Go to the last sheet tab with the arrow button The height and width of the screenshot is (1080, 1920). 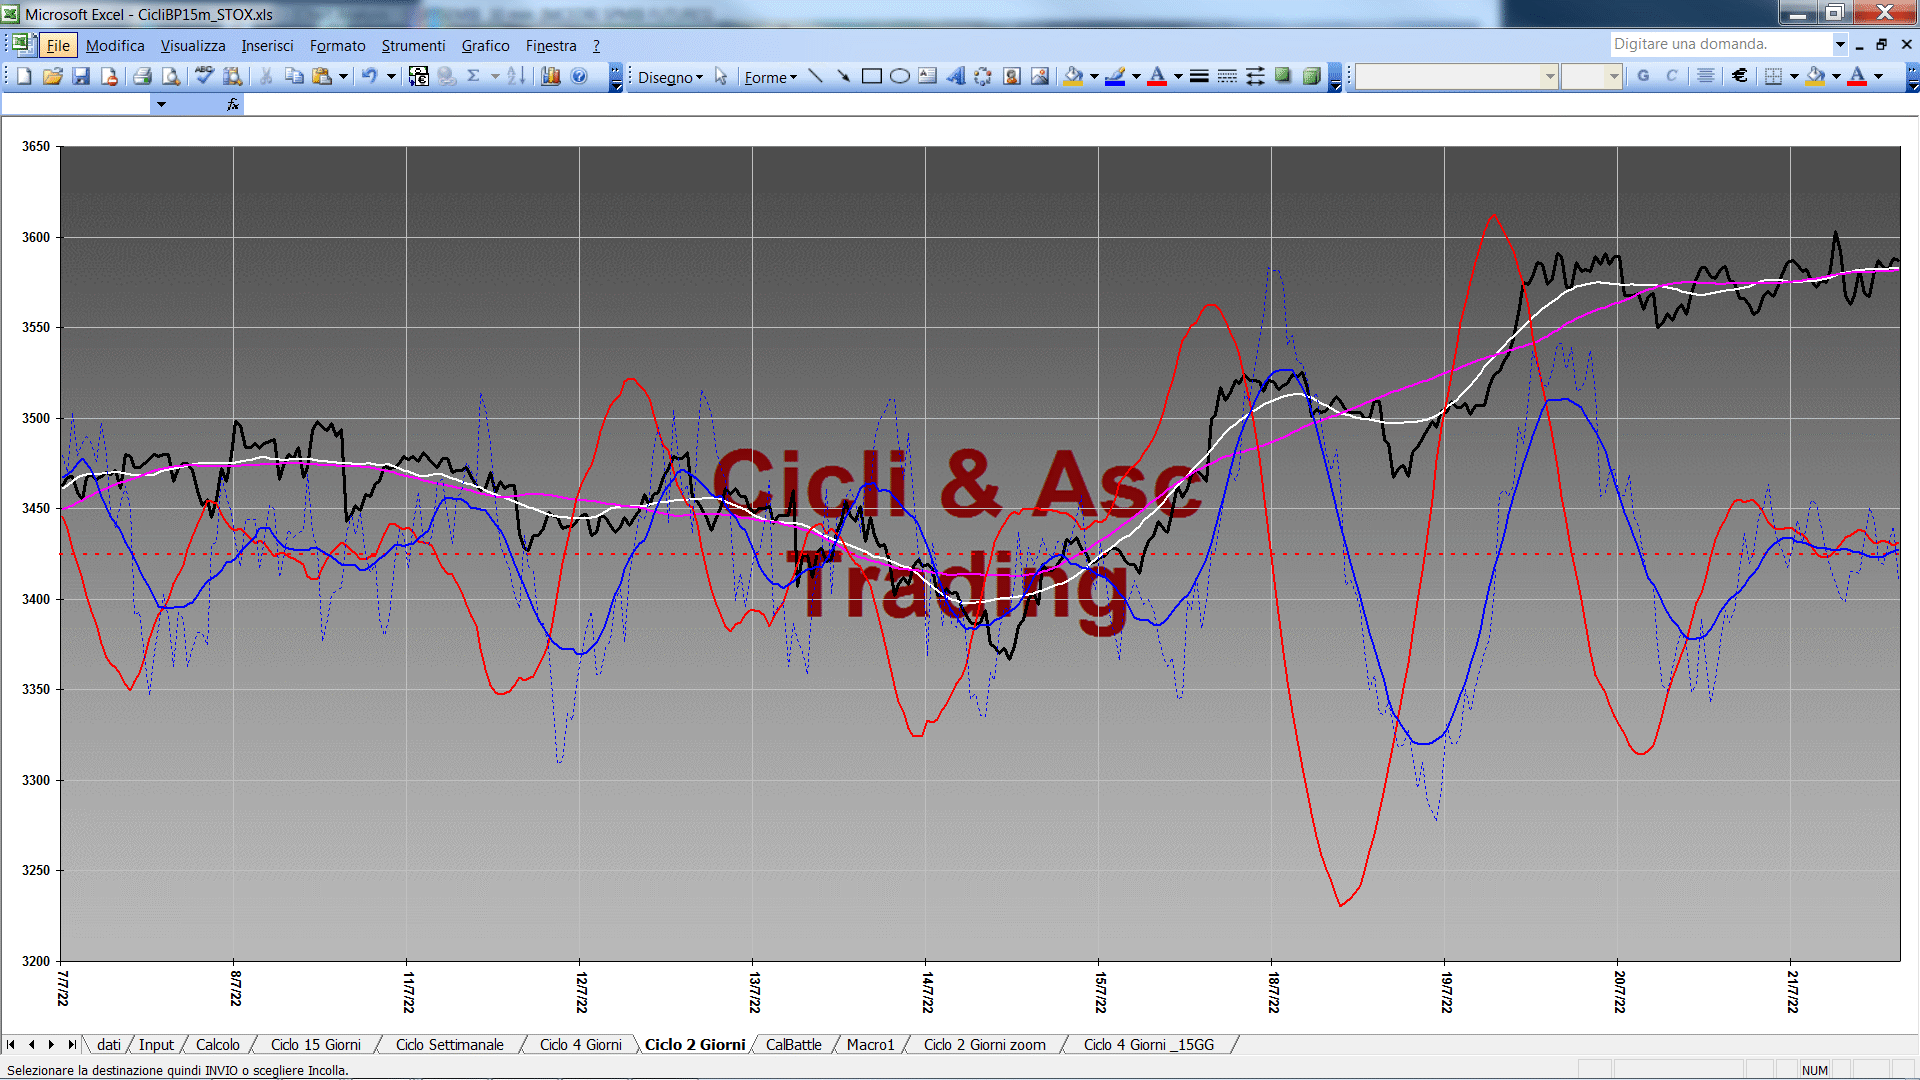point(71,1044)
